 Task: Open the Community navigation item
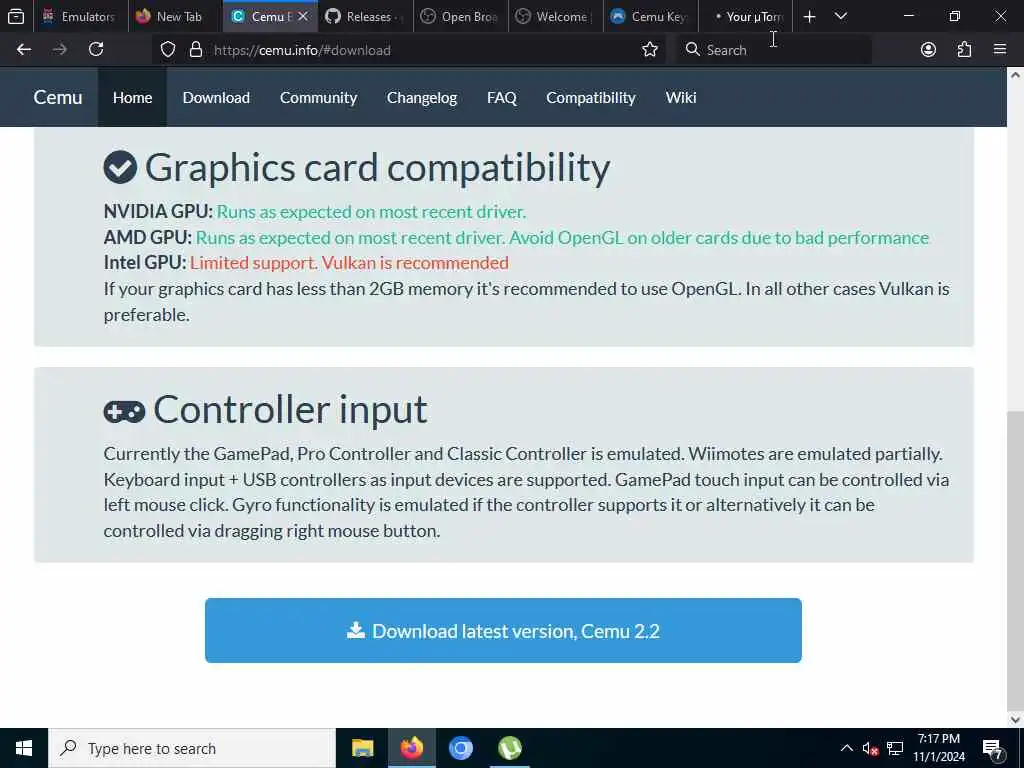coord(318,97)
